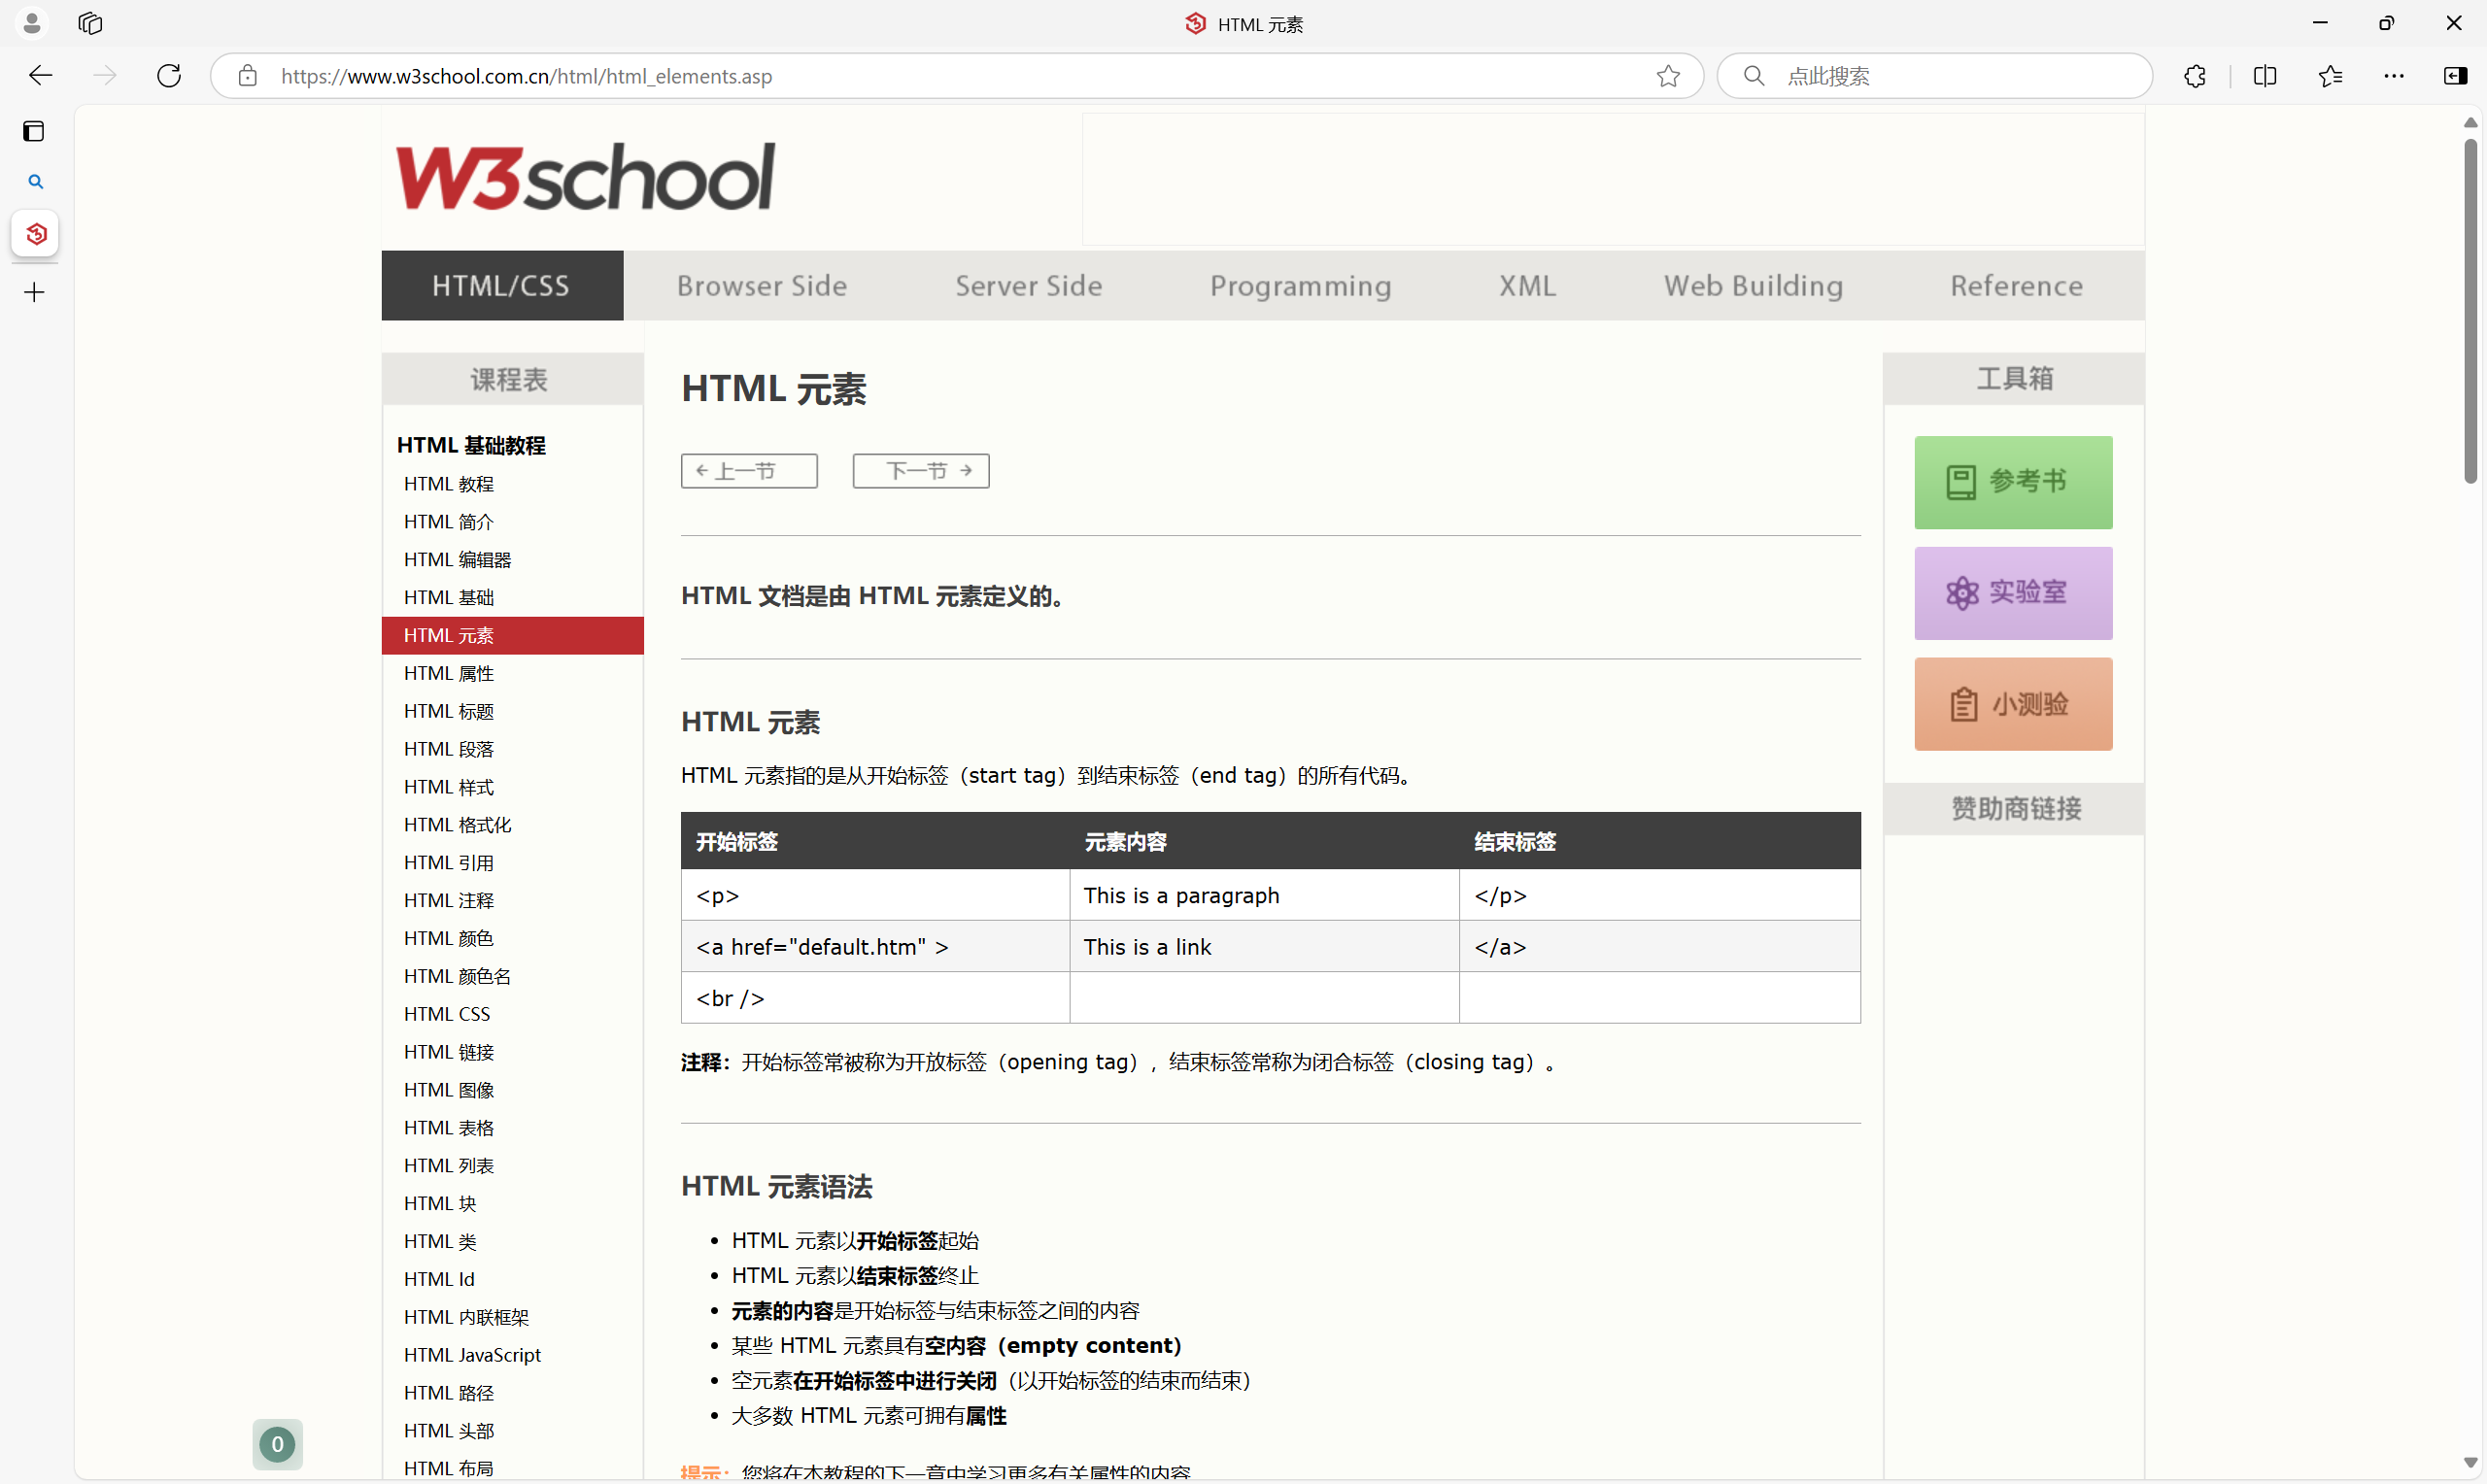Open browser settings ellipsis menu
The width and height of the screenshot is (2487, 1484).
click(2393, 76)
